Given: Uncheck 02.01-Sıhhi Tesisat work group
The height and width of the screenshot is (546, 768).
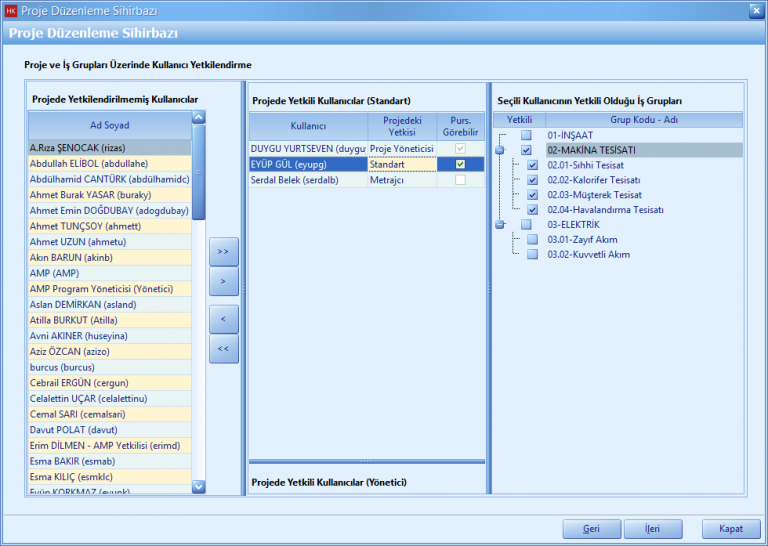Looking at the screenshot, I should (x=533, y=165).
